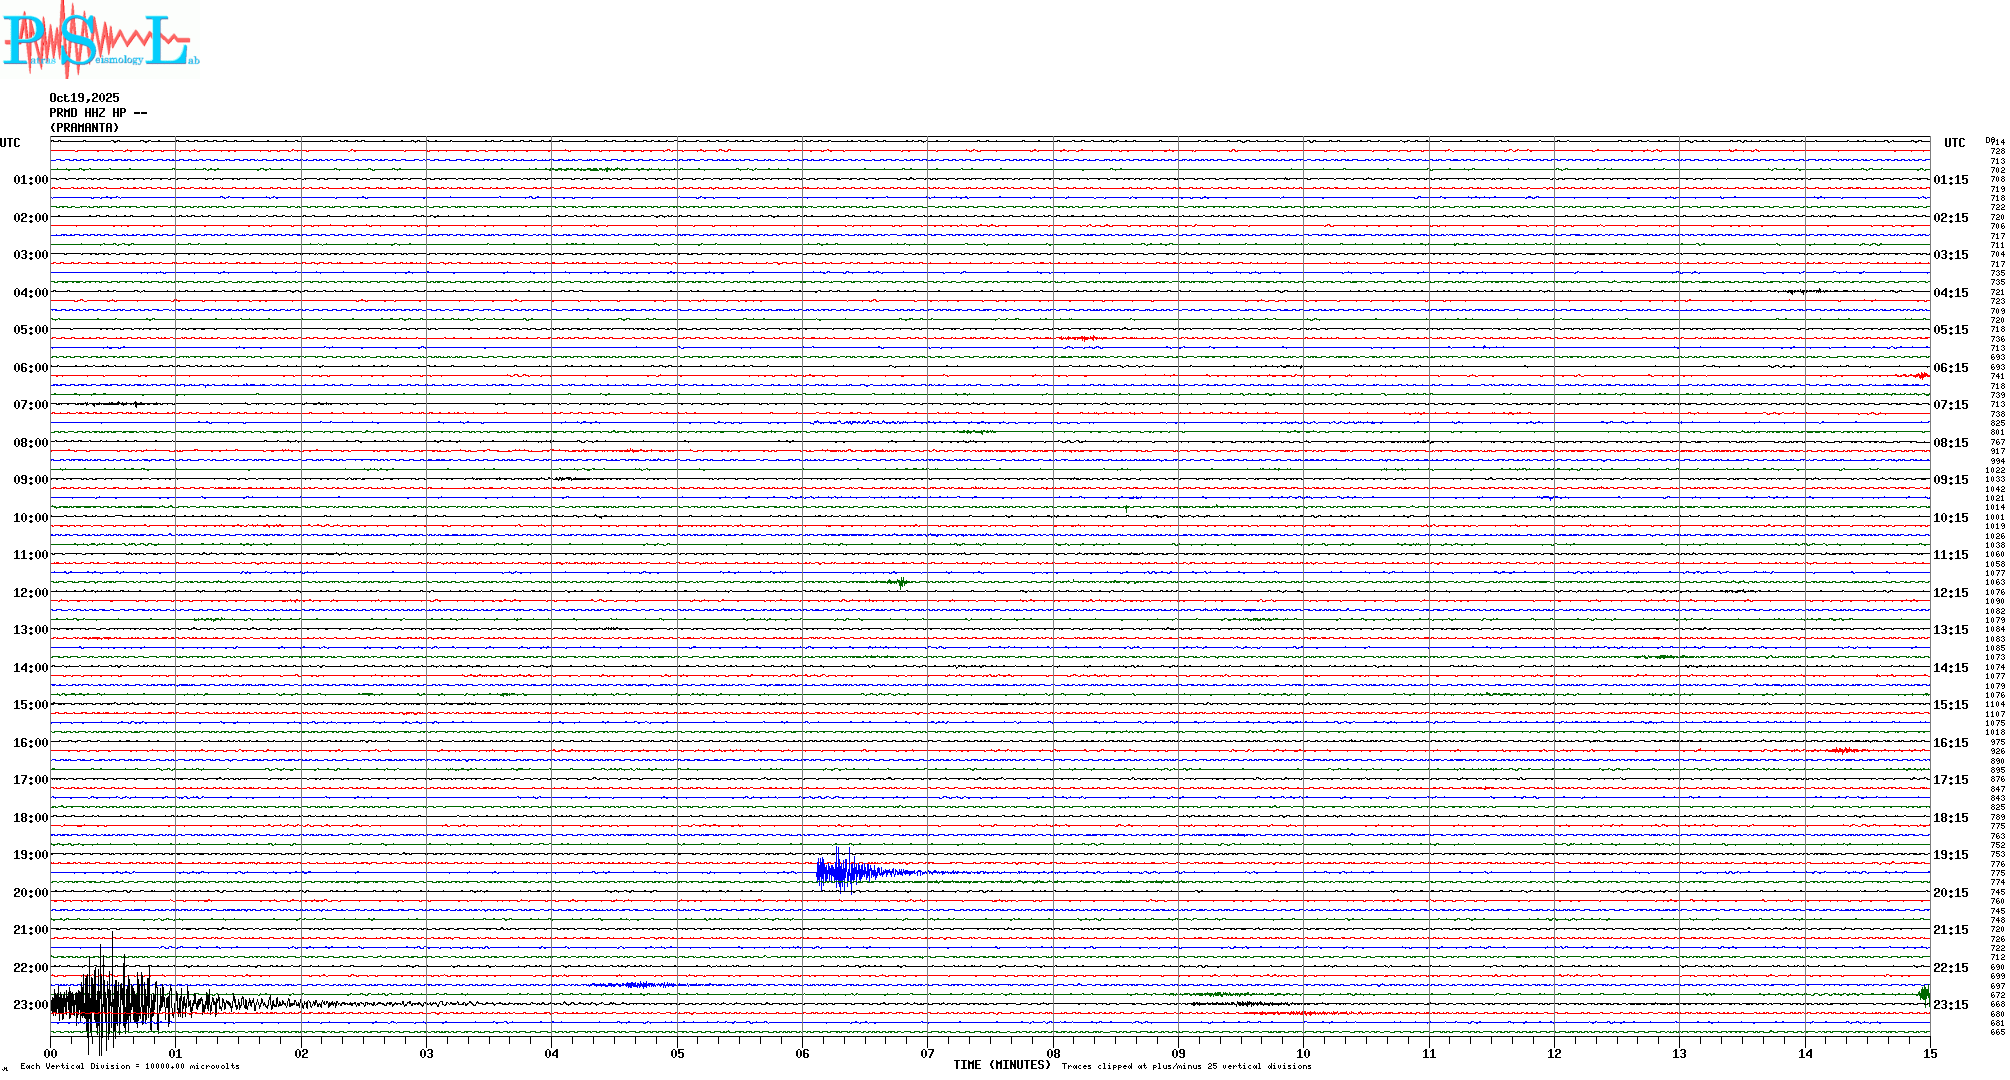Viewport: 2010px width, 1080px height.
Task: Click the right UTC axis label
Action: point(1954,143)
